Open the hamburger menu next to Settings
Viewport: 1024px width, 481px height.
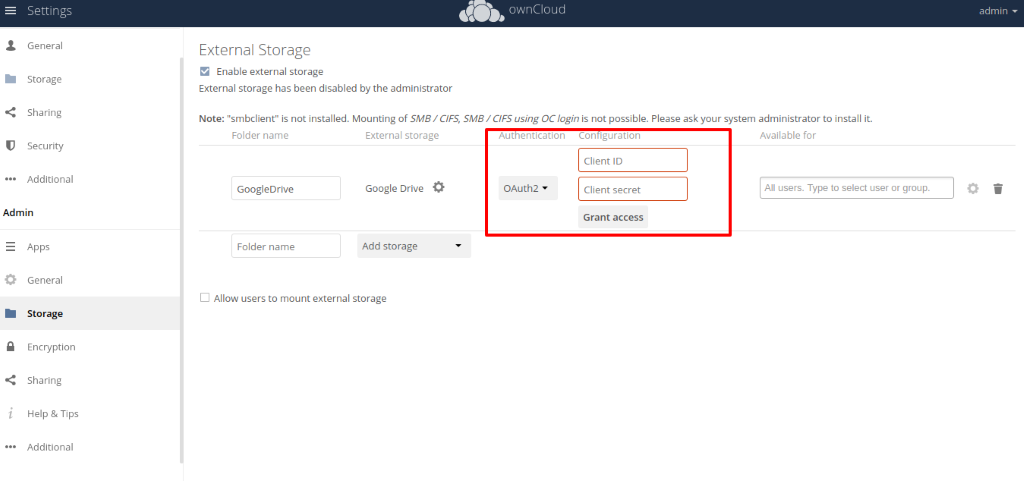click(11, 11)
